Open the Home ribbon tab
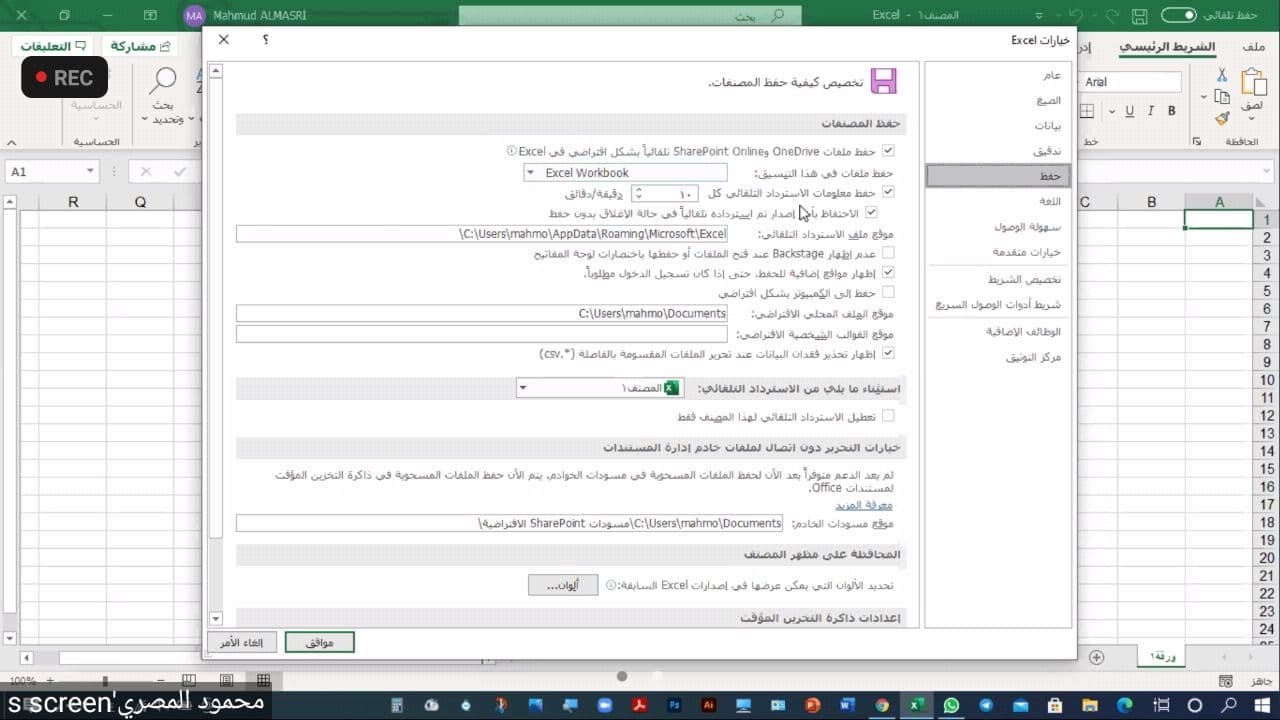Screen dimensions: 1280x720 point(1166,47)
